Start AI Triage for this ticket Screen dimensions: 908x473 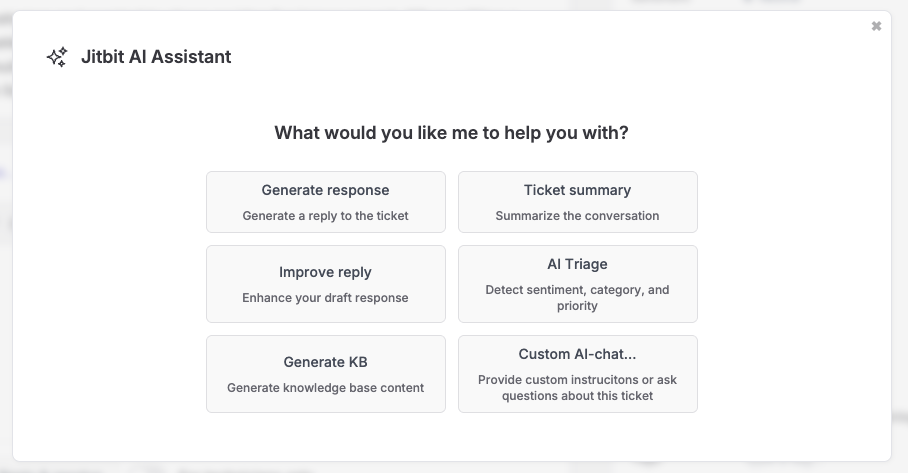[x=577, y=264]
